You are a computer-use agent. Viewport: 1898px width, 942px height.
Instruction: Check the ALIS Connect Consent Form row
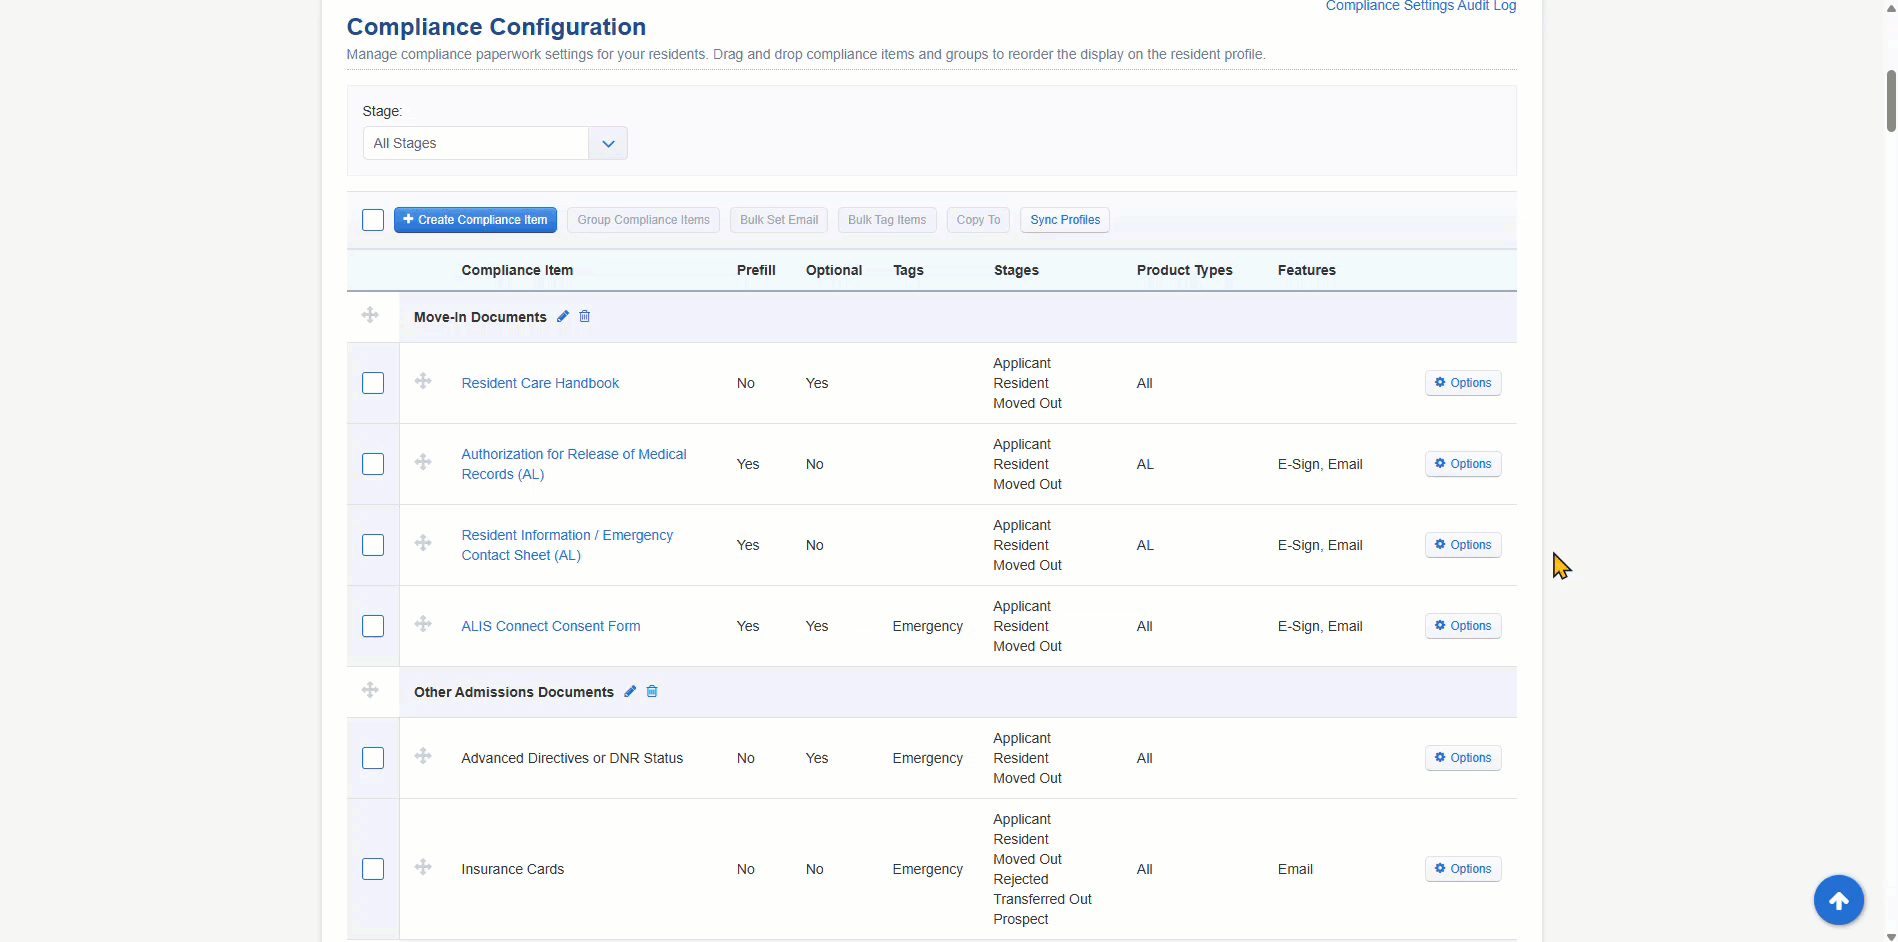(x=373, y=626)
